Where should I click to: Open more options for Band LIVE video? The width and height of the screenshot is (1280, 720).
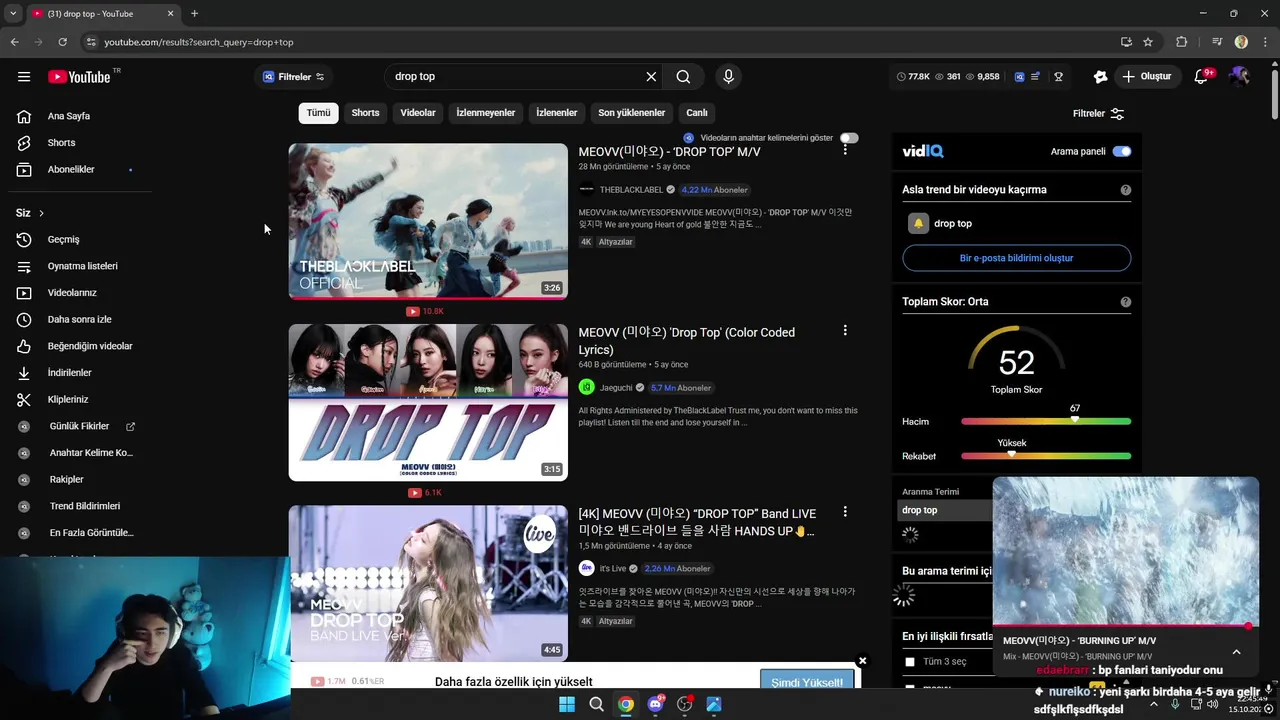tap(845, 511)
